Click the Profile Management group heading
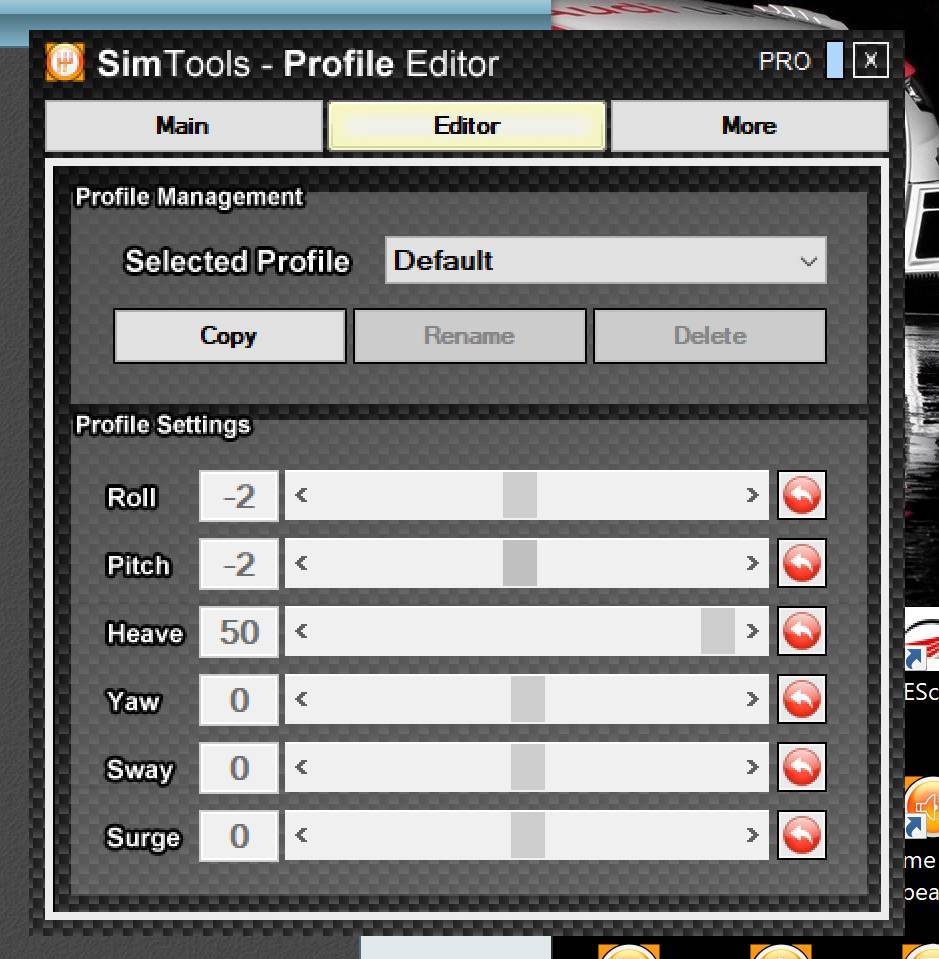939x959 pixels. 189,197
